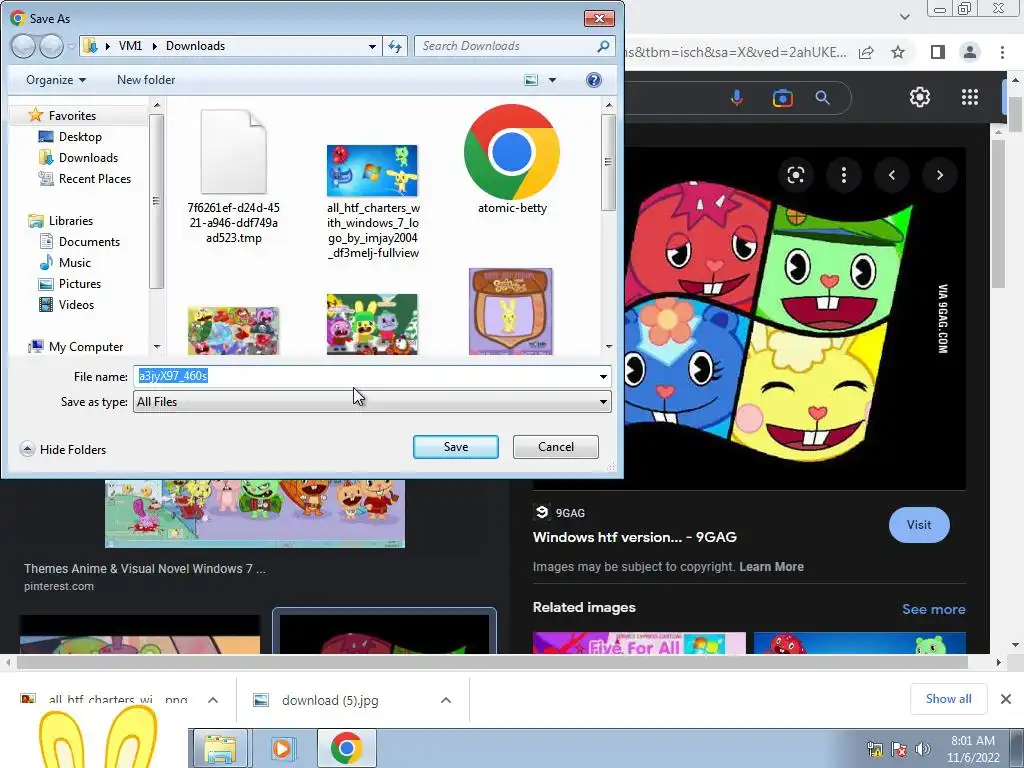Click the Forward arrow in Save As dialog
The image size is (1024, 768).
click(51, 46)
